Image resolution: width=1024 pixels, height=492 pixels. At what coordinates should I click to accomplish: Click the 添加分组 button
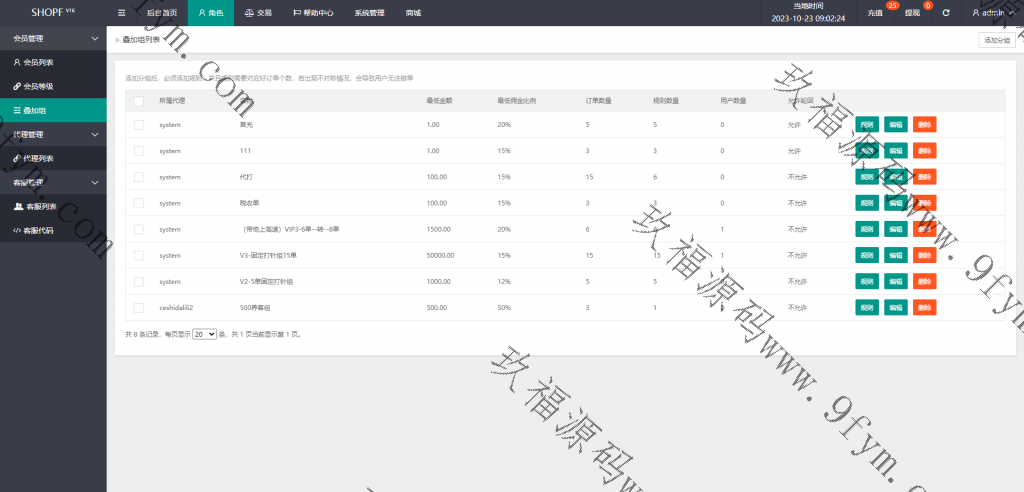point(996,40)
